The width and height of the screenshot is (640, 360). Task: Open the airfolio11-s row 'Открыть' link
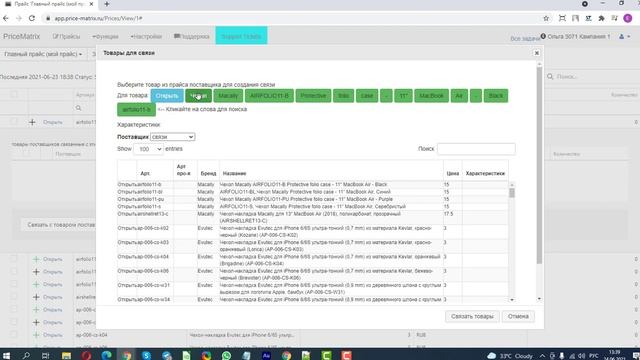[x=127, y=207]
